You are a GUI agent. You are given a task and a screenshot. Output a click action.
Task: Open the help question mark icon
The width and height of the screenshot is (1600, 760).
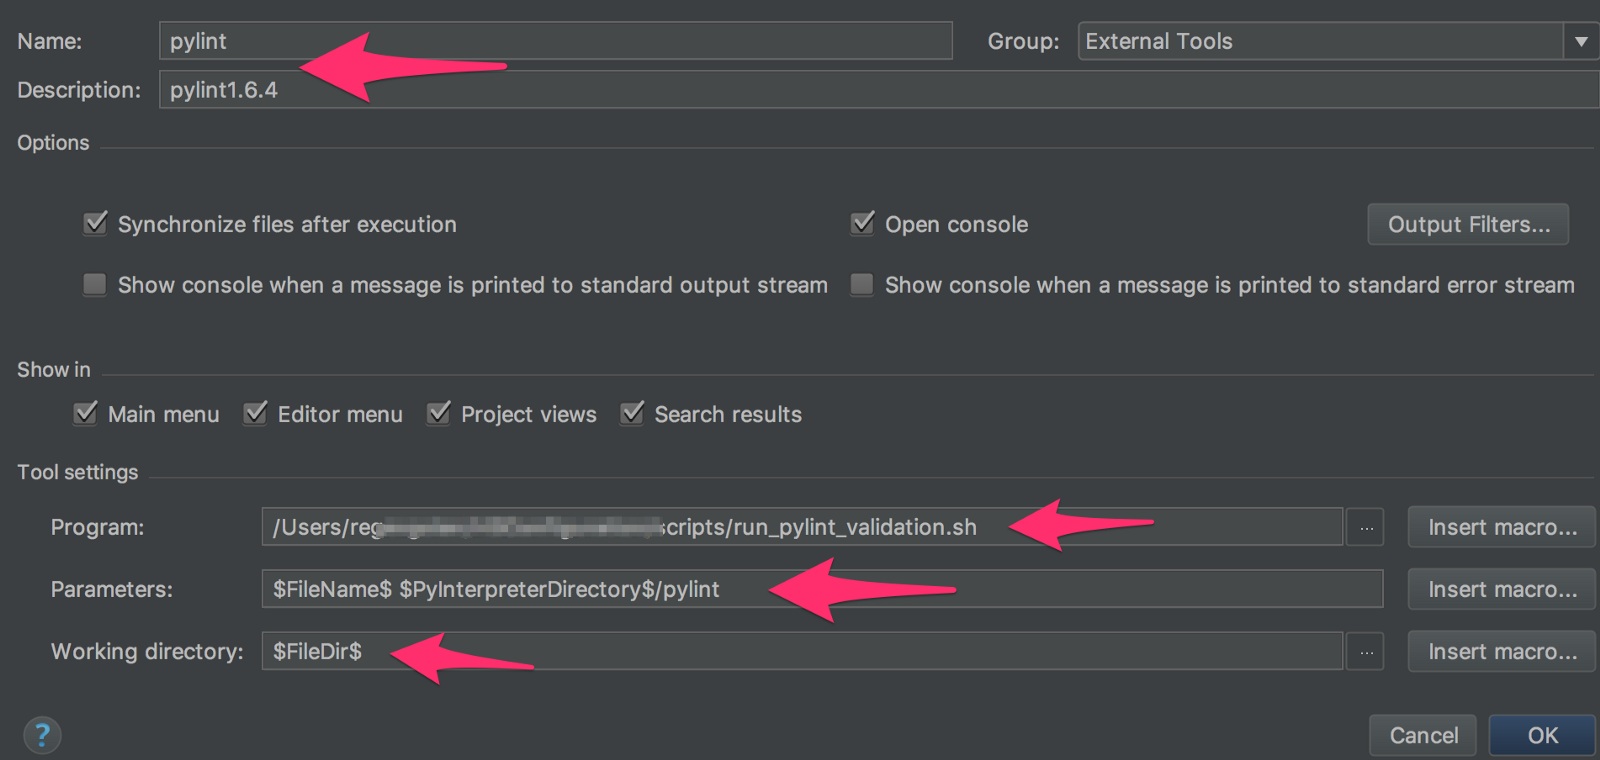[42, 735]
